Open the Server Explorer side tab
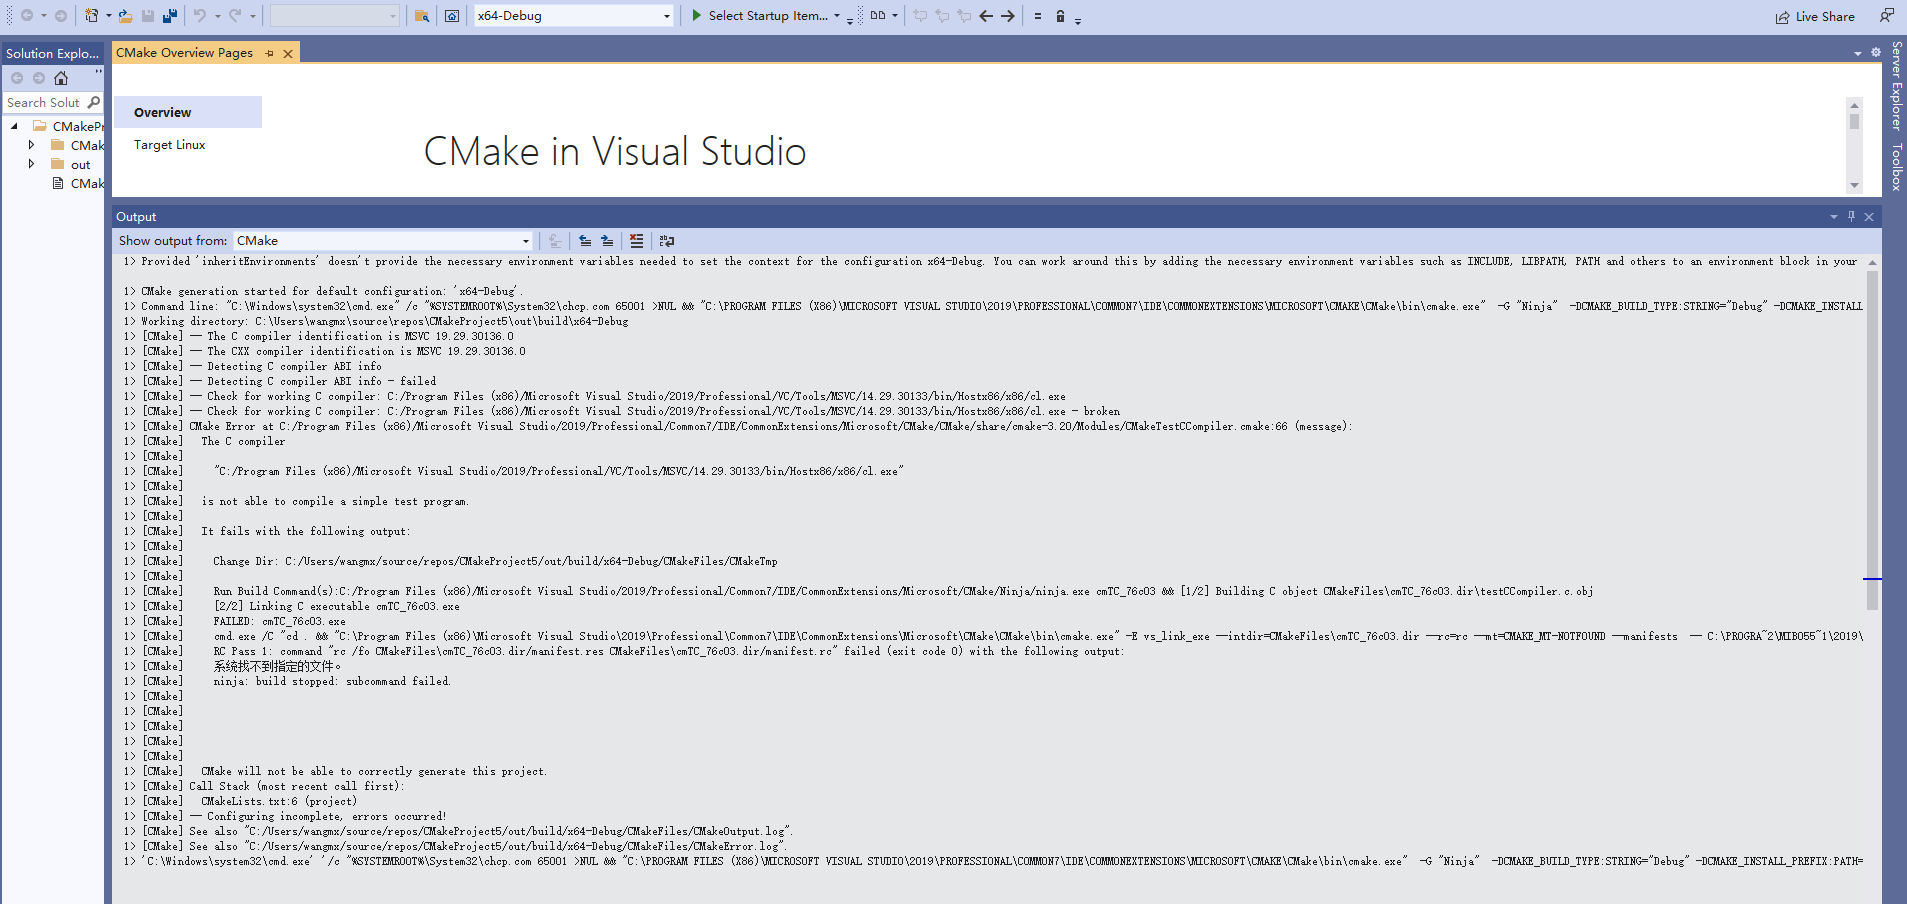Image resolution: width=1907 pixels, height=904 pixels. point(1896,86)
